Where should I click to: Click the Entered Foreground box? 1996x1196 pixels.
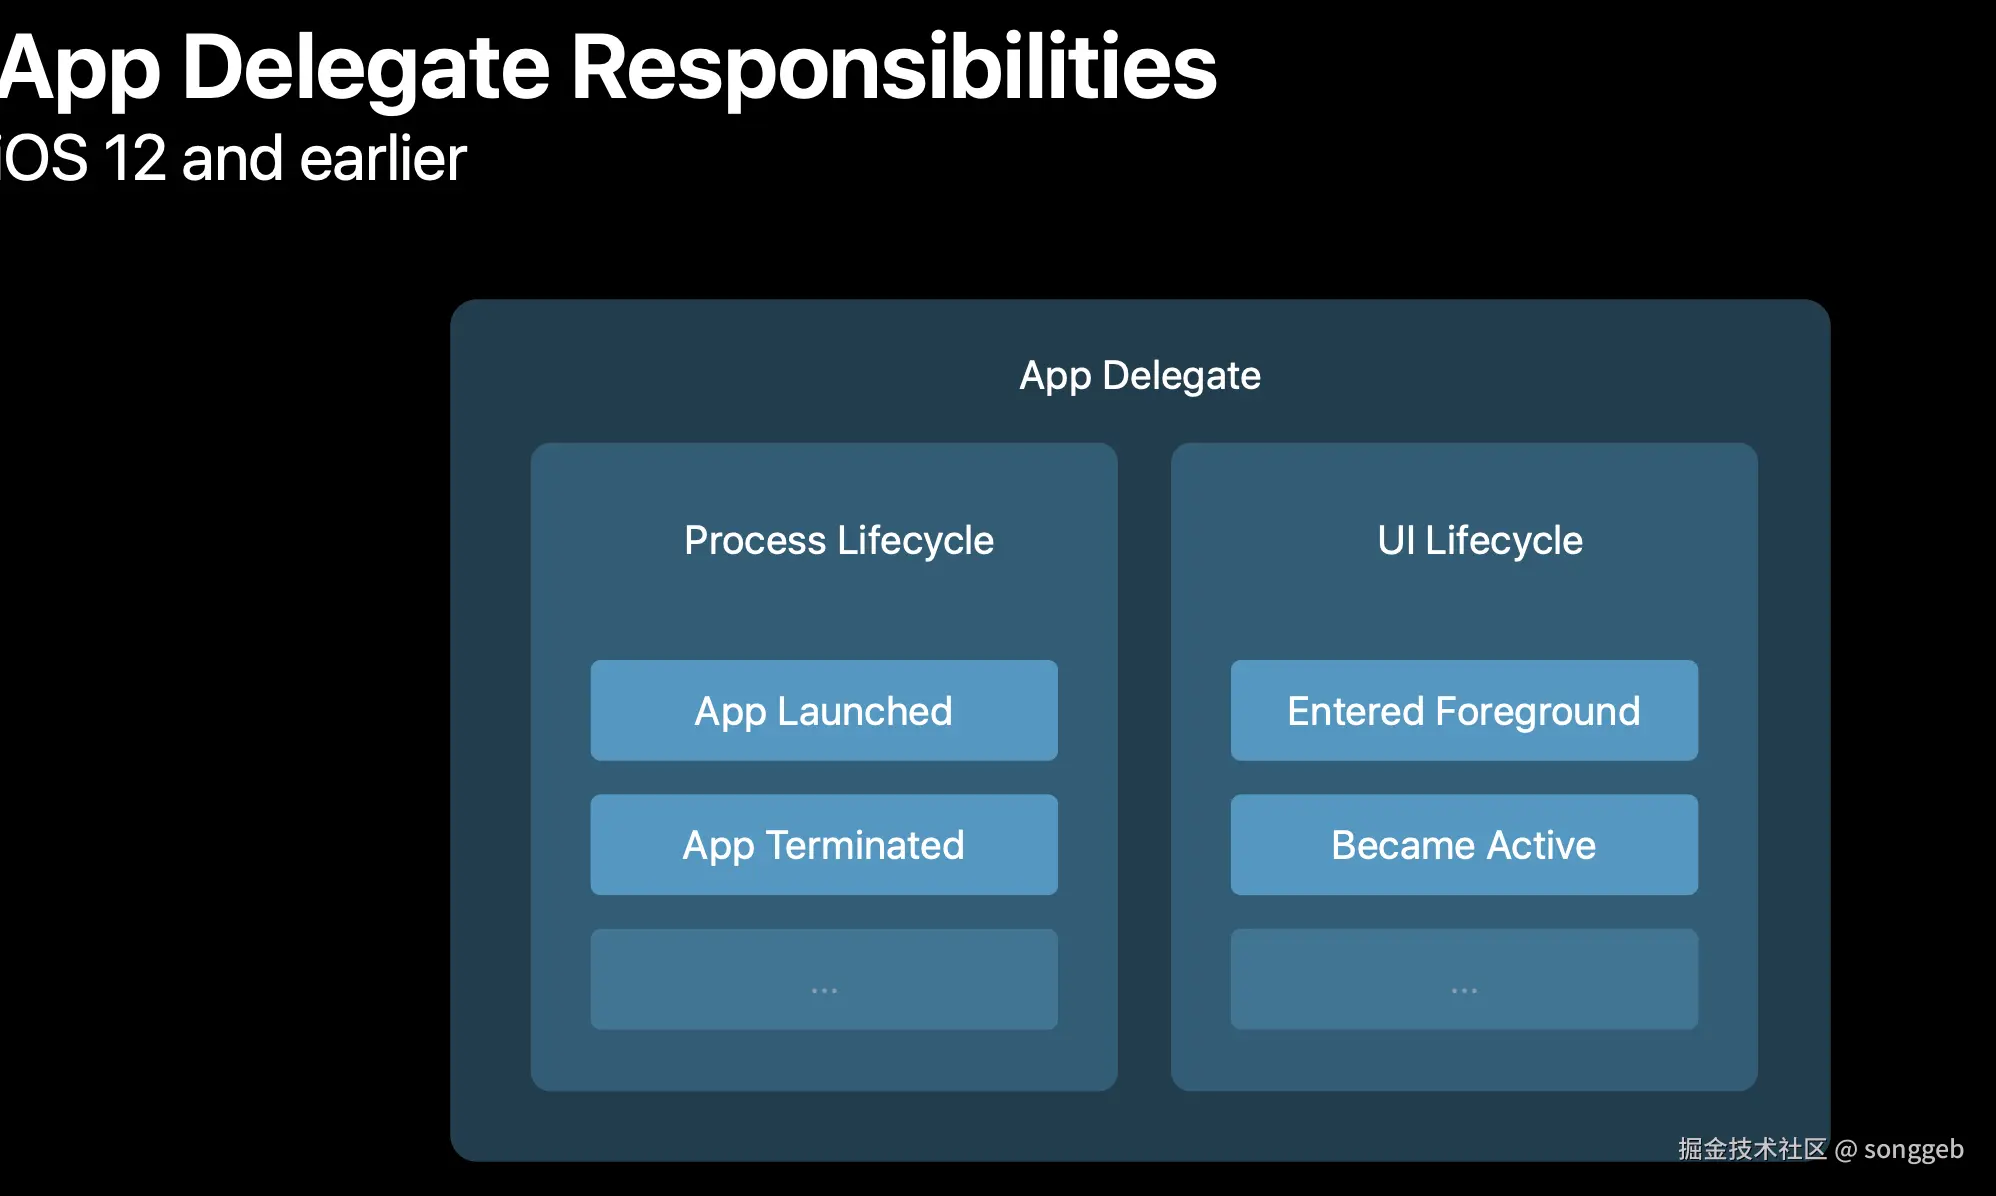tap(1463, 711)
